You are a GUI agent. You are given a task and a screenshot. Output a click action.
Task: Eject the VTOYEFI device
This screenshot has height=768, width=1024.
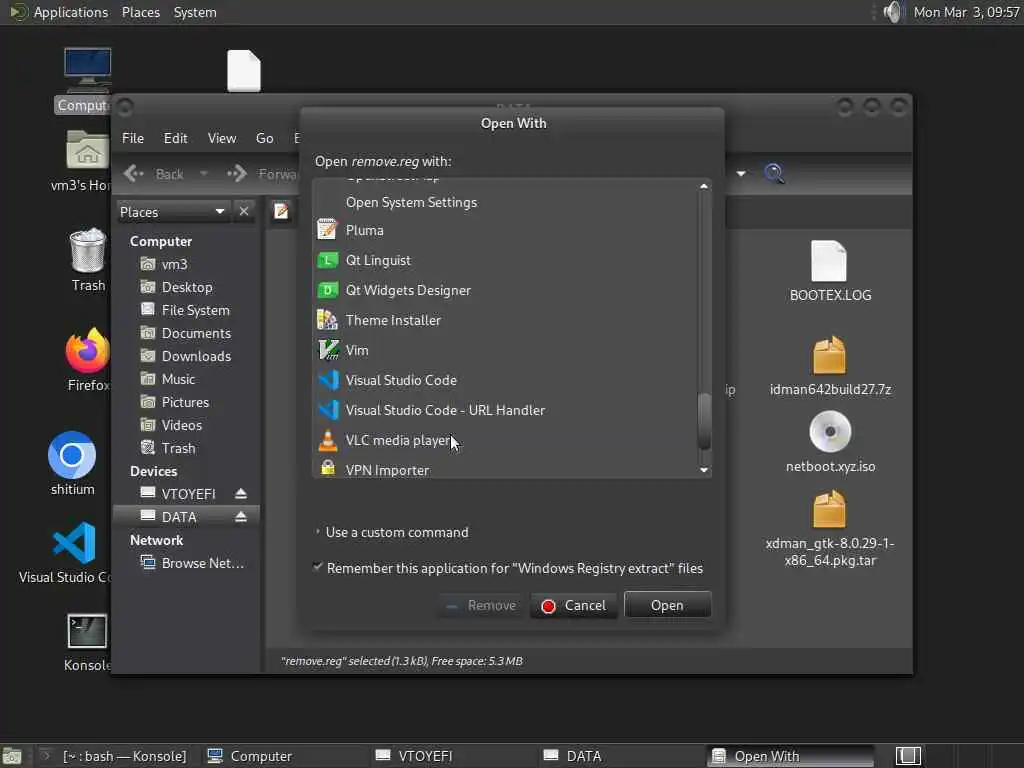click(x=241, y=494)
